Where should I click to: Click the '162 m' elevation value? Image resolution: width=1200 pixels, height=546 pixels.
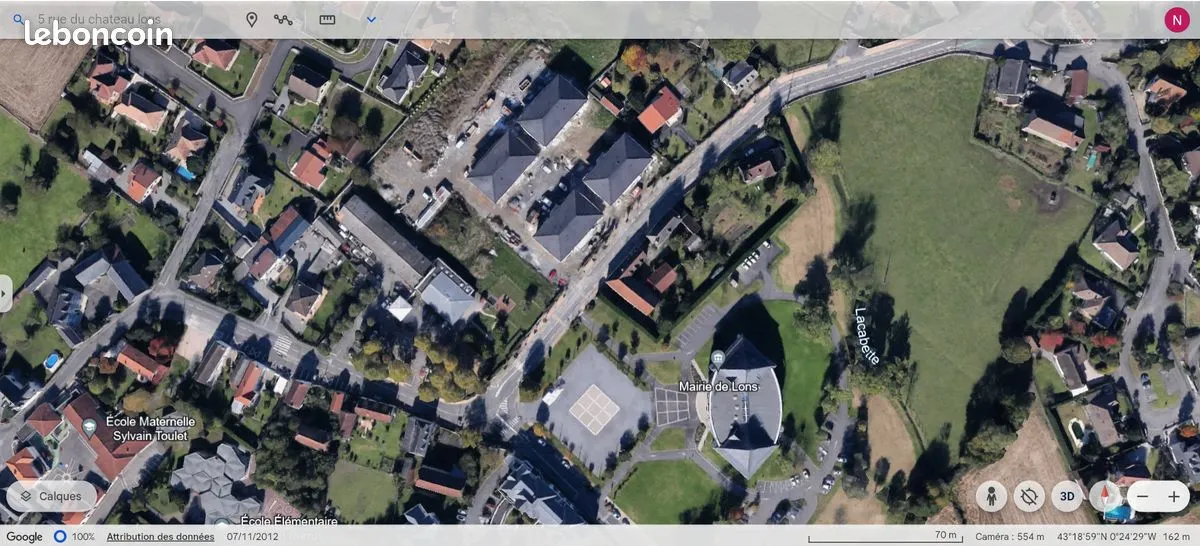coord(1176,537)
